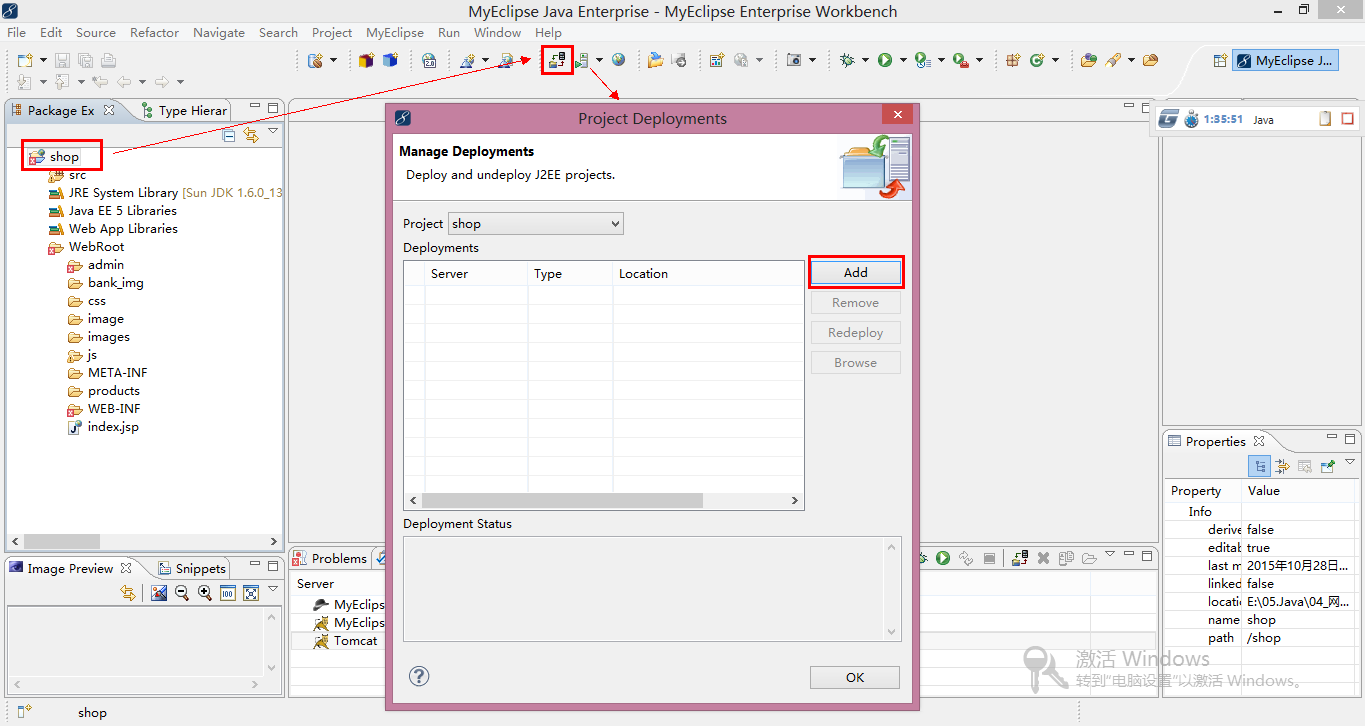Click the Web 2.0 tools icon in toolbar

pos(429,60)
